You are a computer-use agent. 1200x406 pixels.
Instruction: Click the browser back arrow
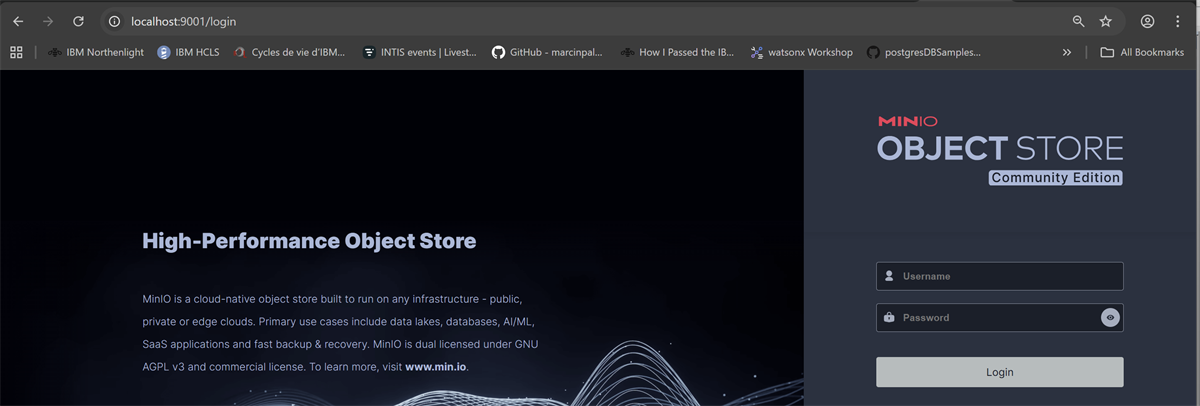18,21
